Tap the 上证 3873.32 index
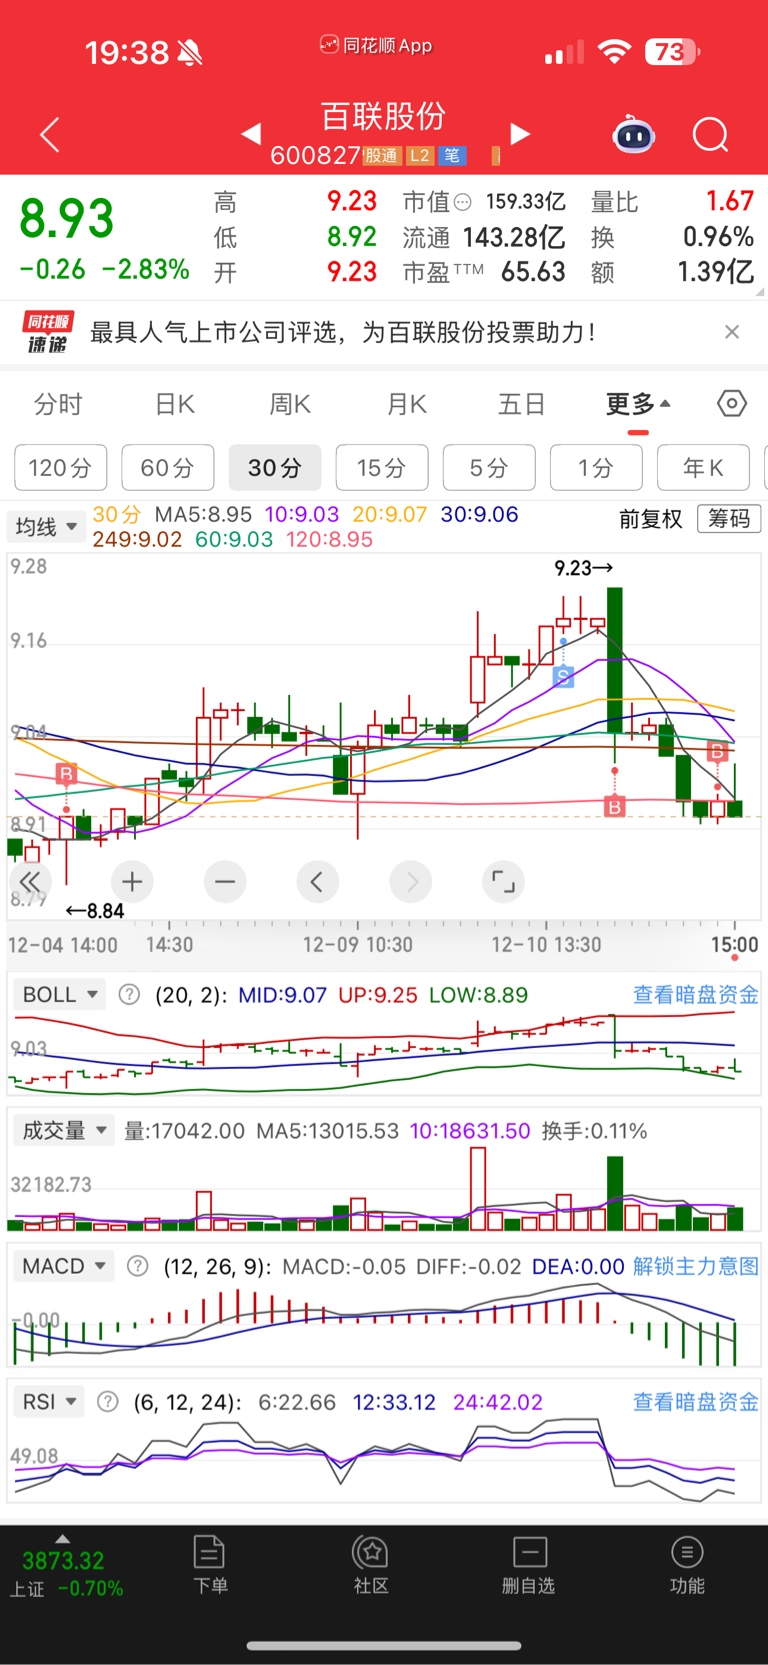The image size is (768, 1665). [66, 1573]
